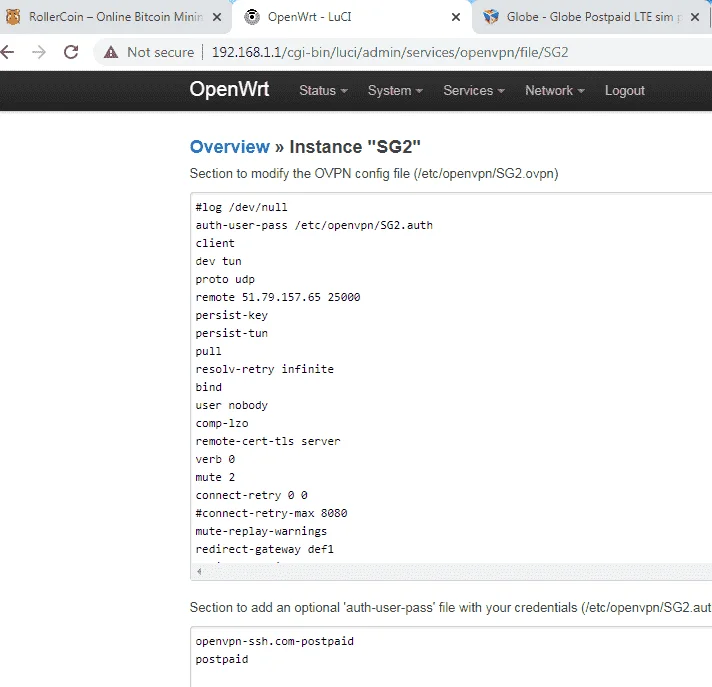Click the config editor scroll-left arrow

(199, 572)
